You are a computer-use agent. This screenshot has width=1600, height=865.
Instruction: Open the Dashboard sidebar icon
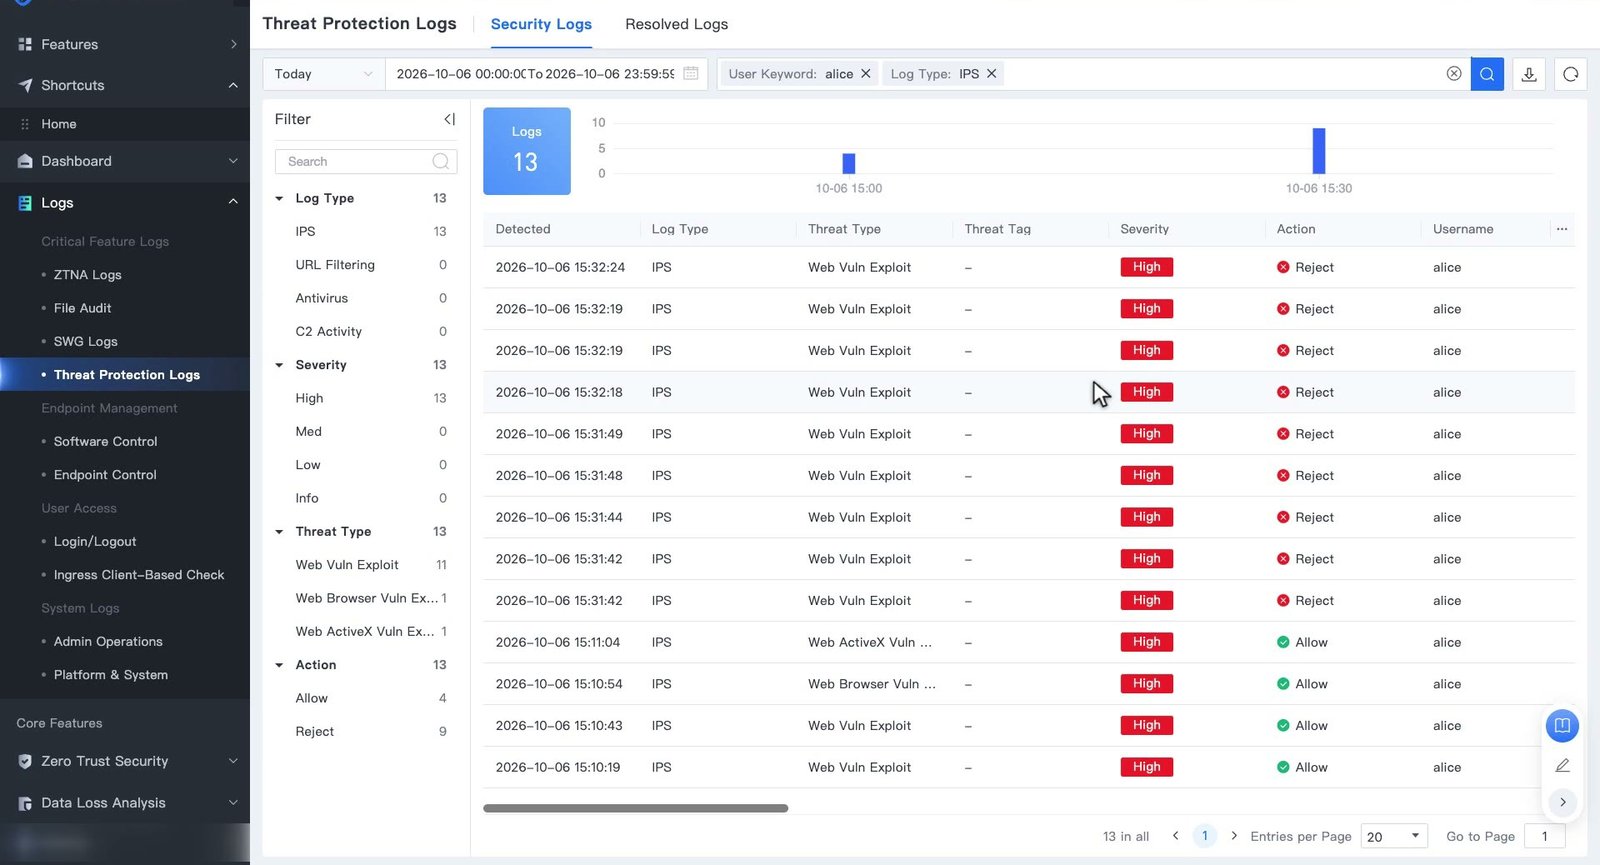point(25,161)
